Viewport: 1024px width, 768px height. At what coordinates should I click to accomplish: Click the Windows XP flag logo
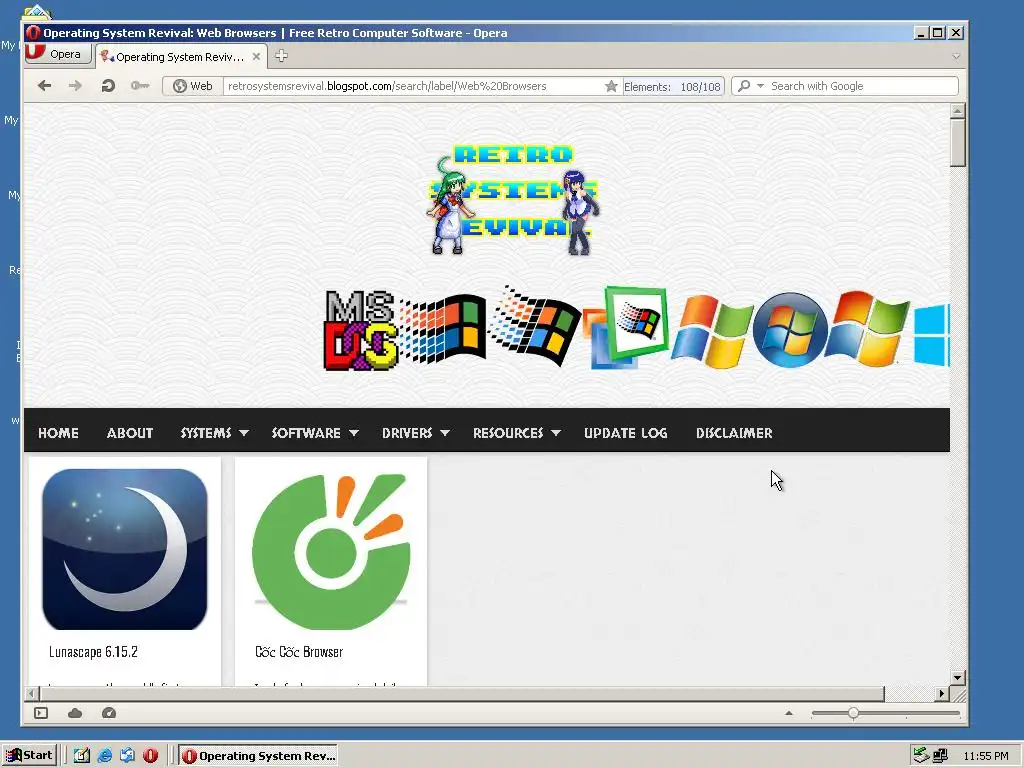(712, 331)
